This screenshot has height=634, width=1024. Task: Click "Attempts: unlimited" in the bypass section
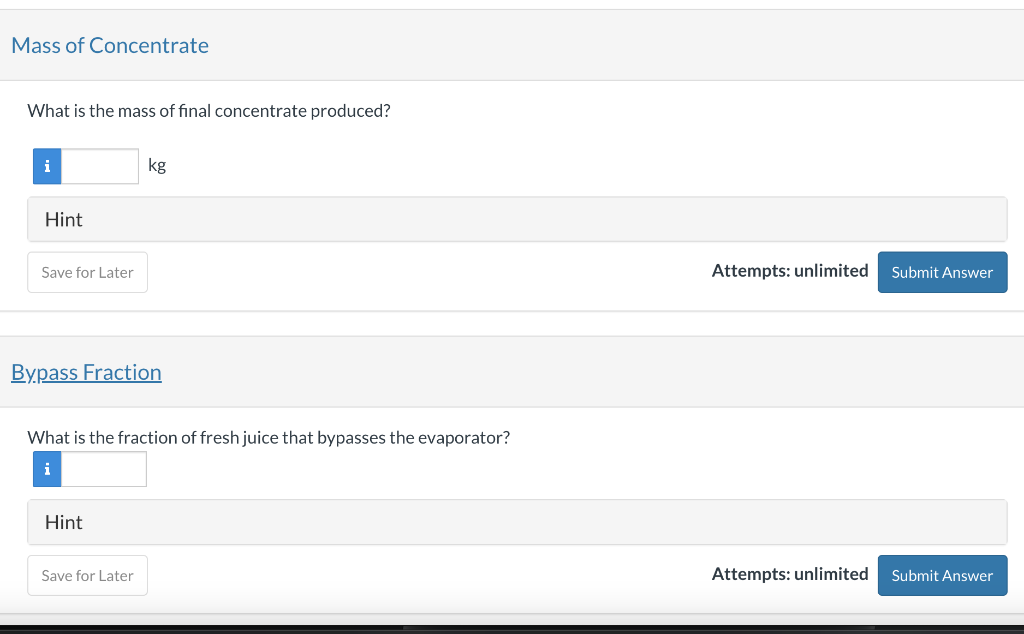point(789,574)
